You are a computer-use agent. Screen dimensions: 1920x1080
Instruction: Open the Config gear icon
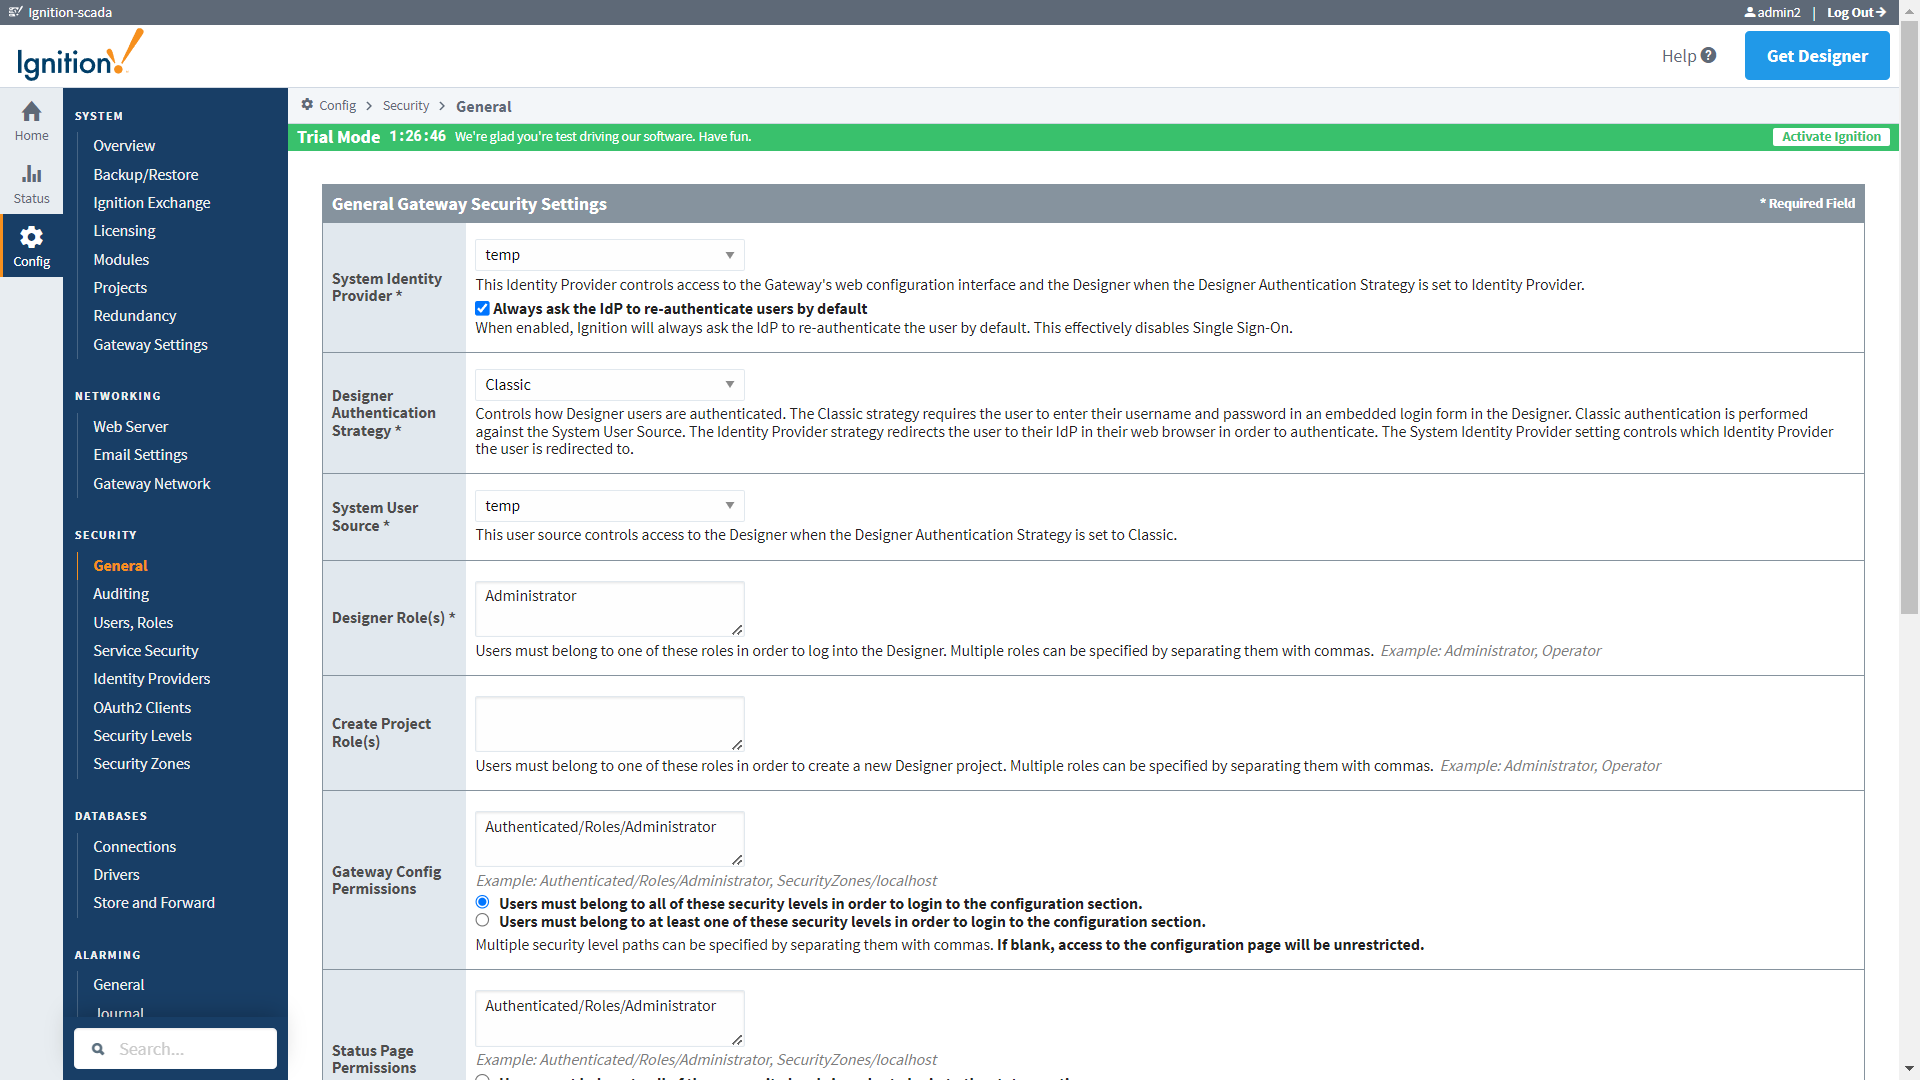coord(31,237)
